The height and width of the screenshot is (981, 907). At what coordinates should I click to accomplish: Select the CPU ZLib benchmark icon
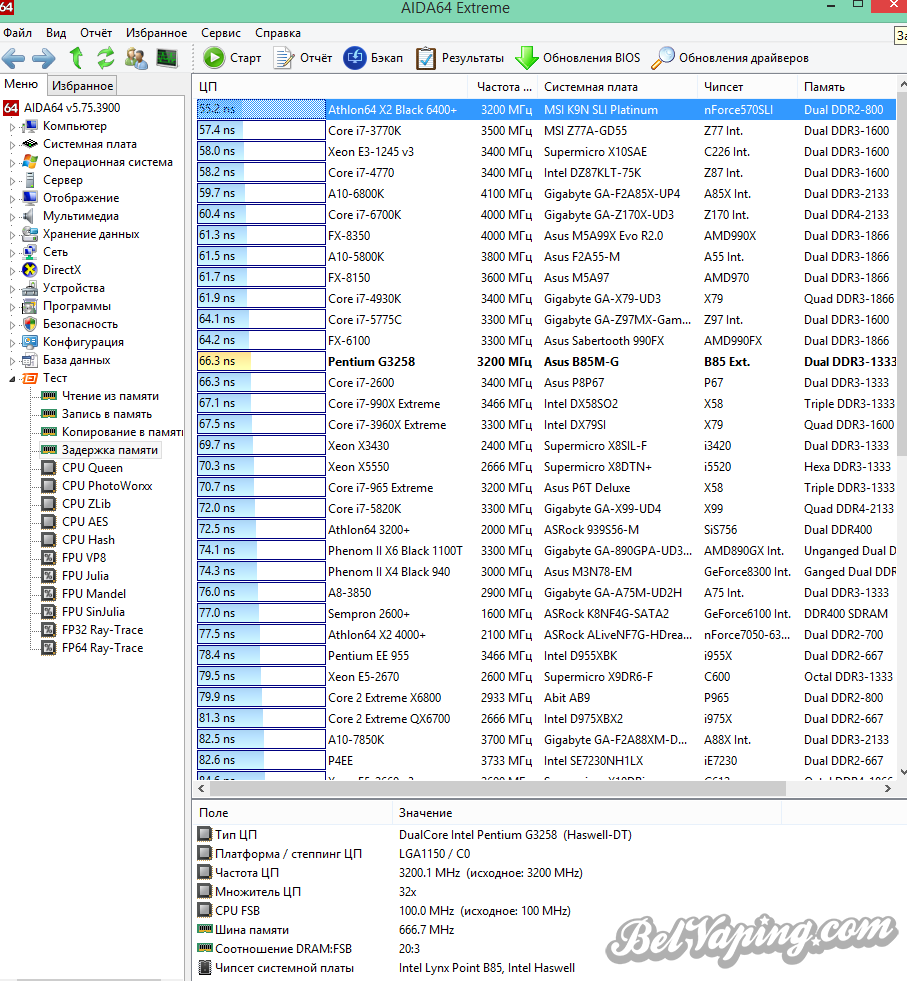coord(48,504)
